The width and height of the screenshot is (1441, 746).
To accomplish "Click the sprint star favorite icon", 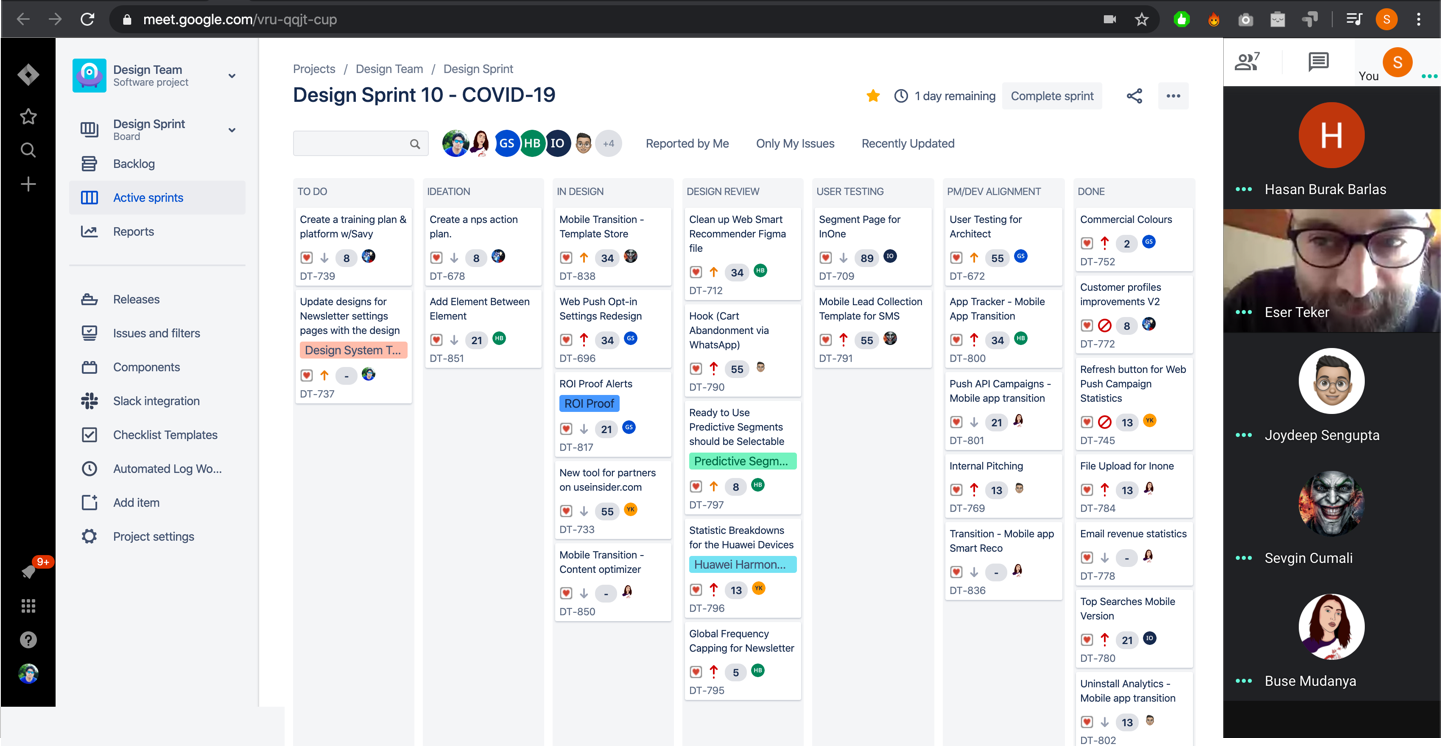I will click(x=873, y=96).
